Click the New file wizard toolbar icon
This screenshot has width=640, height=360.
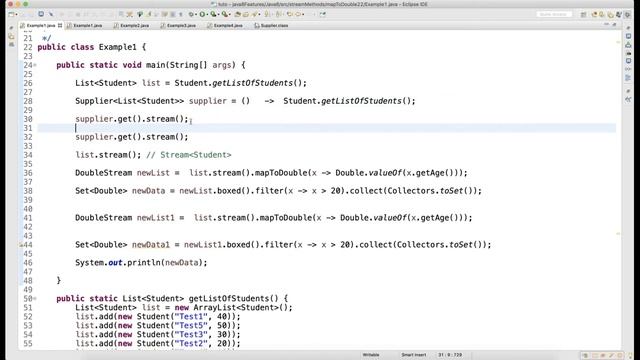11,14
